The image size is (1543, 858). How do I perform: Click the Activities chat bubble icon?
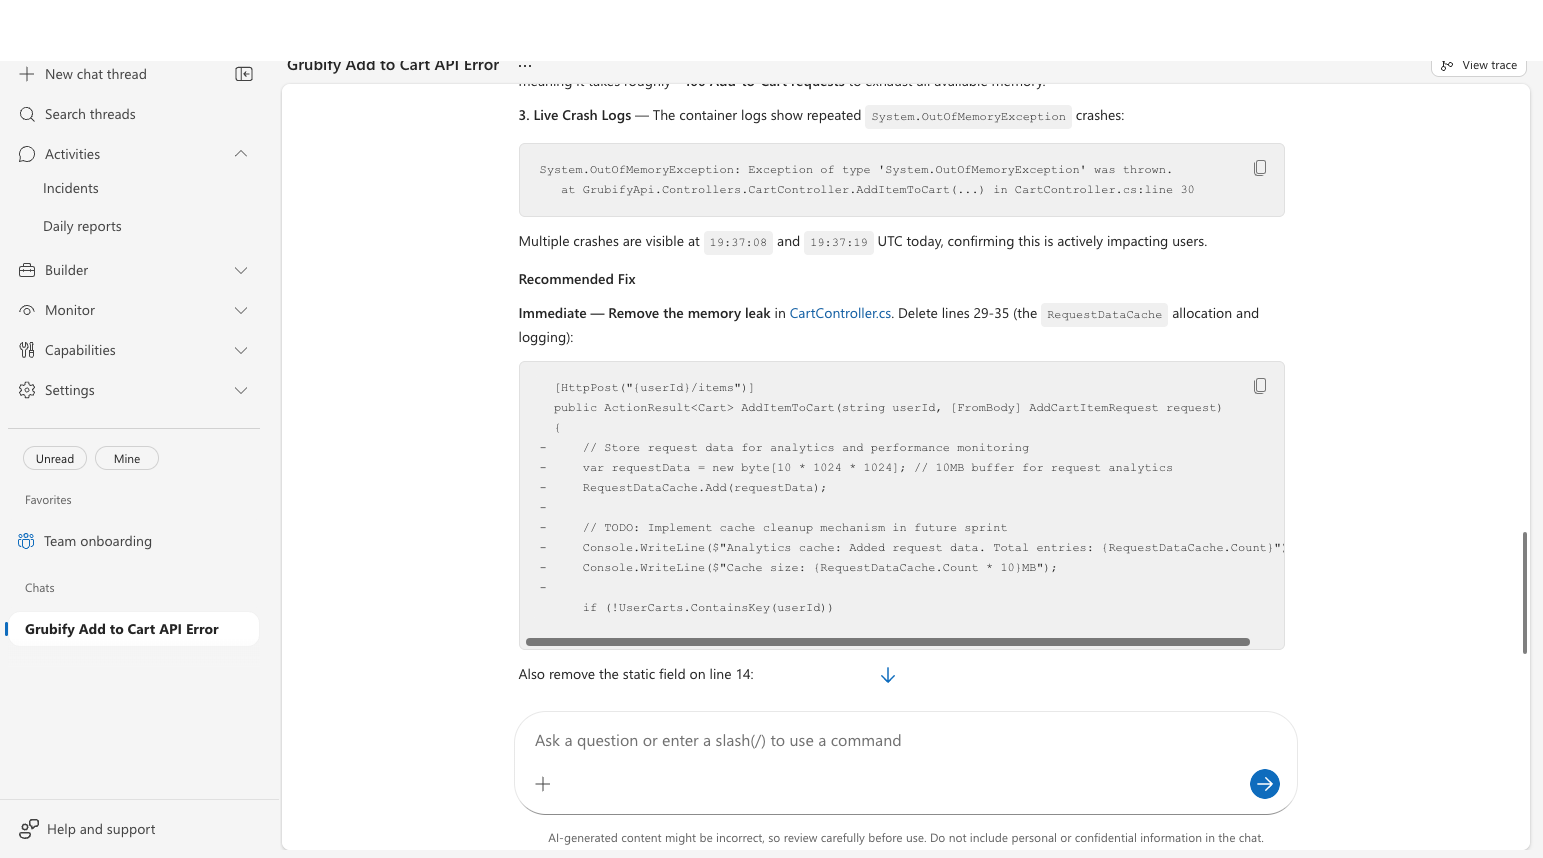point(27,154)
